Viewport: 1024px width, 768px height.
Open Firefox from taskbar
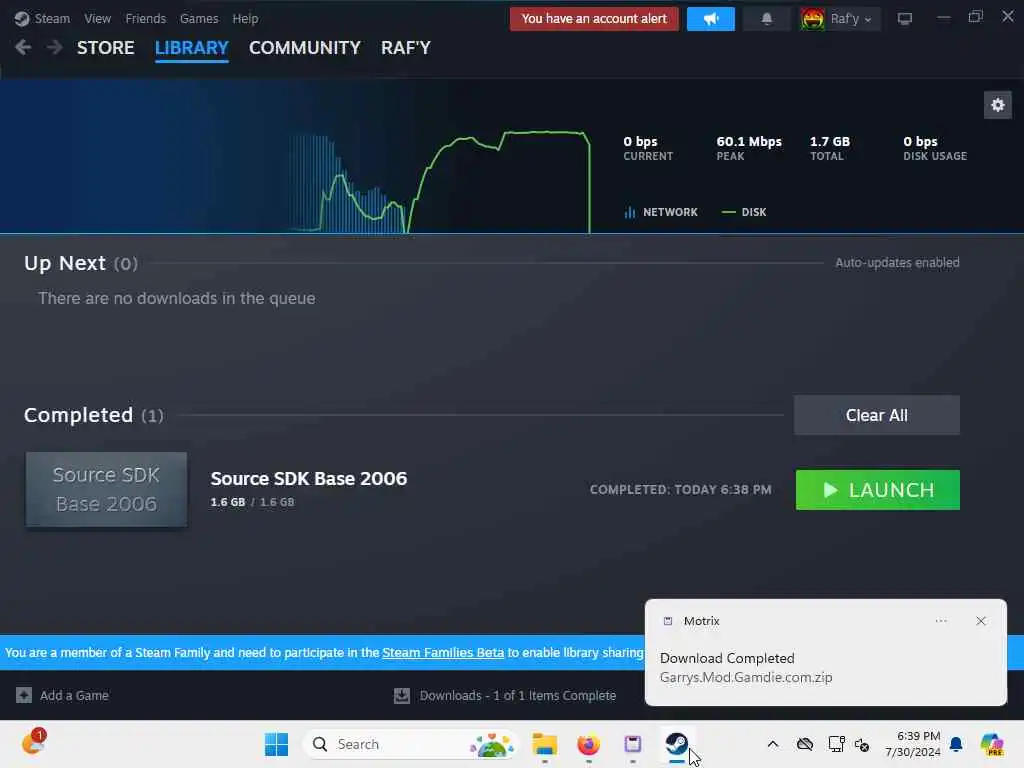coord(588,744)
